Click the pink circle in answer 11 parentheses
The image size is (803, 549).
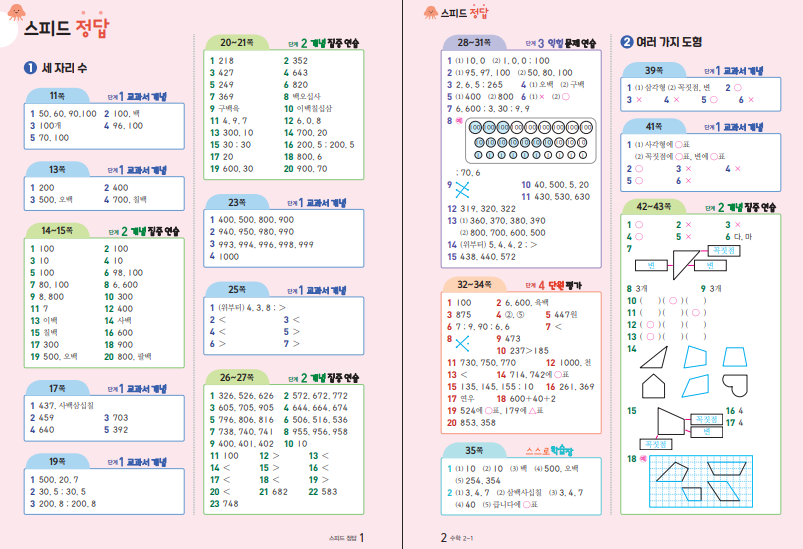(x=695, y=312)
